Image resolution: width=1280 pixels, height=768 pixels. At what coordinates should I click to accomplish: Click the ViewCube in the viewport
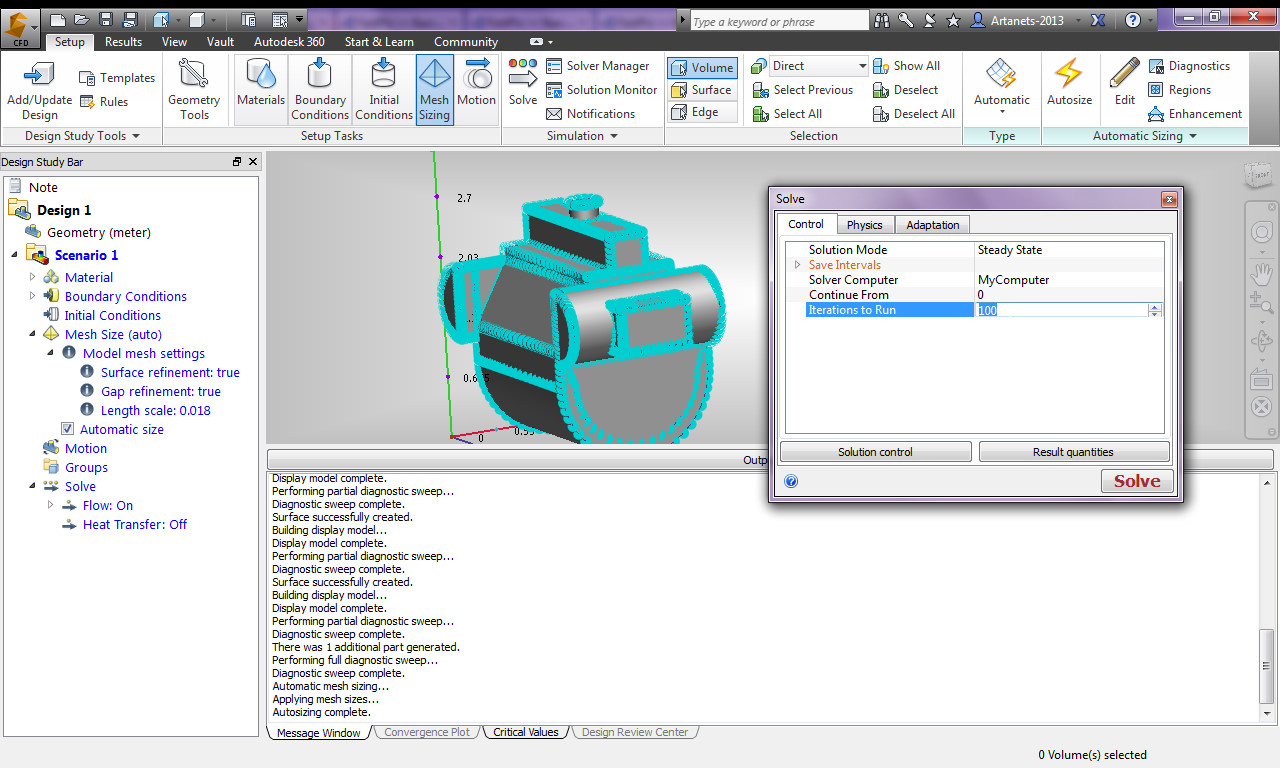(1259, 174)
